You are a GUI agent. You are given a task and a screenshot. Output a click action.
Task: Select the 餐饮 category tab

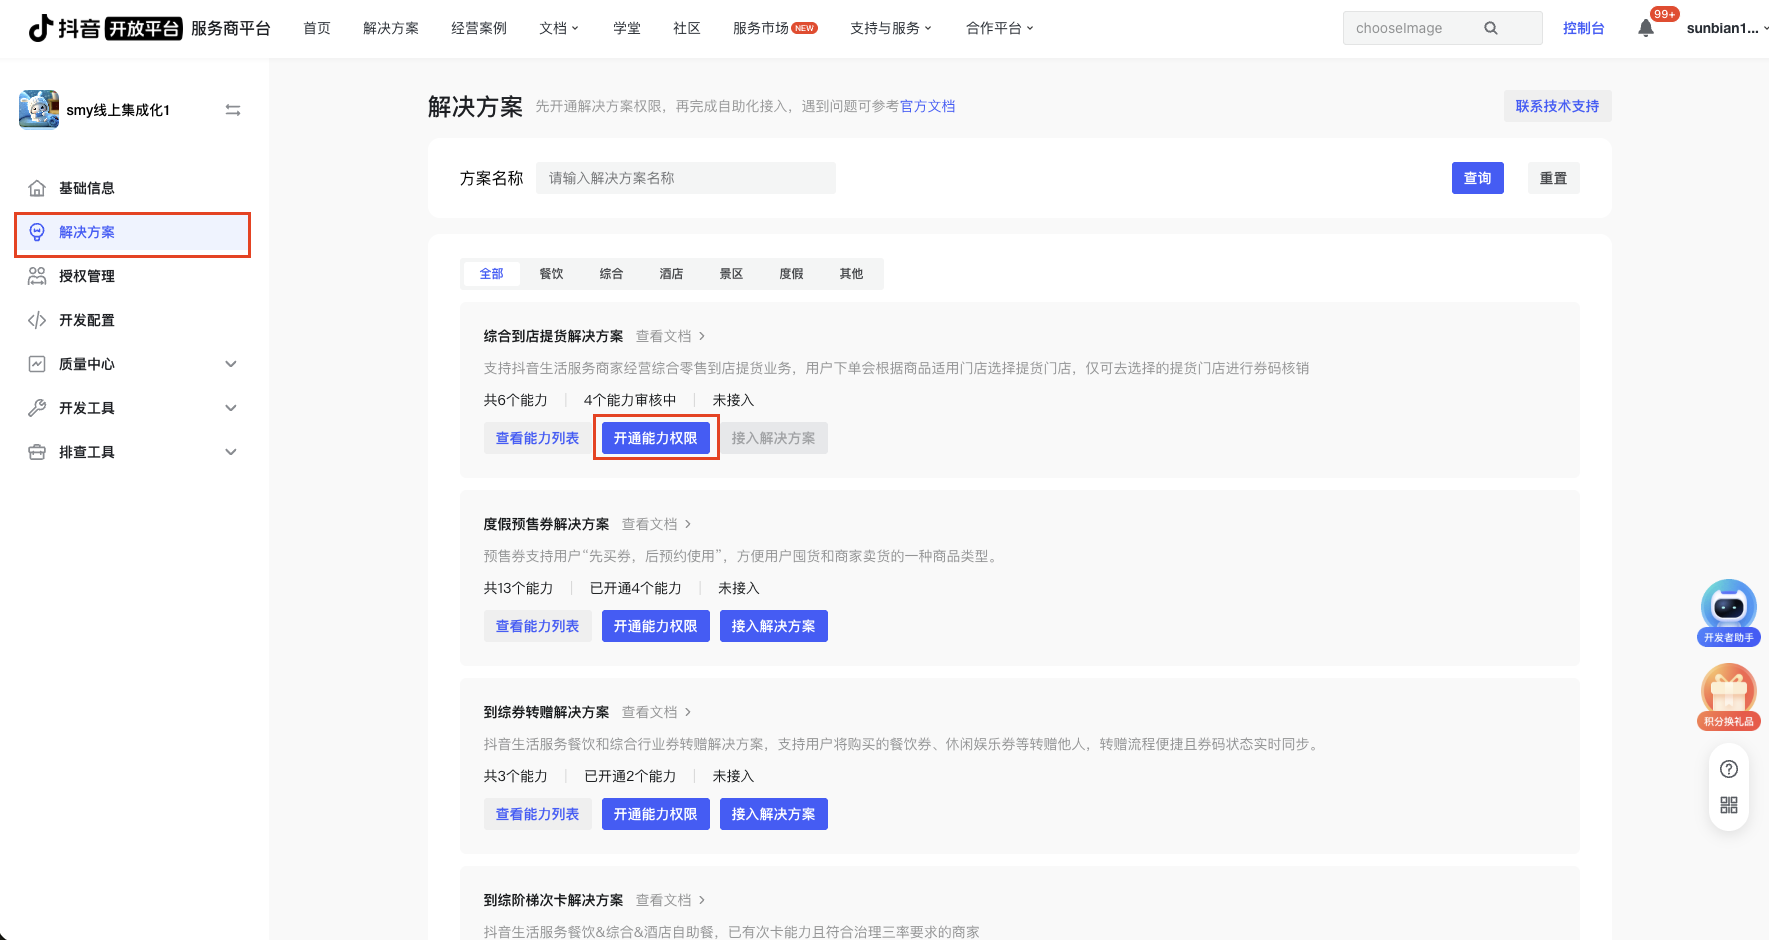551,274
